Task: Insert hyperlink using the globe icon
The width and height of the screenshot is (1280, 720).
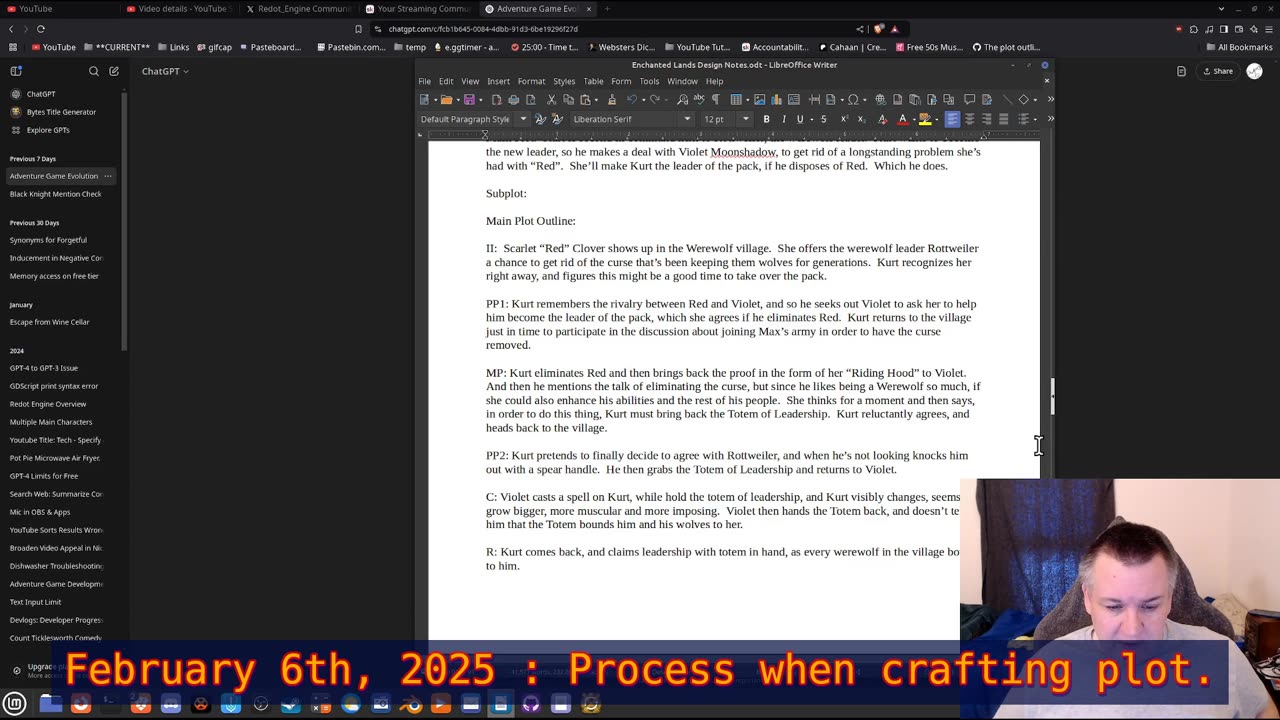Action: tap(880, 99)
